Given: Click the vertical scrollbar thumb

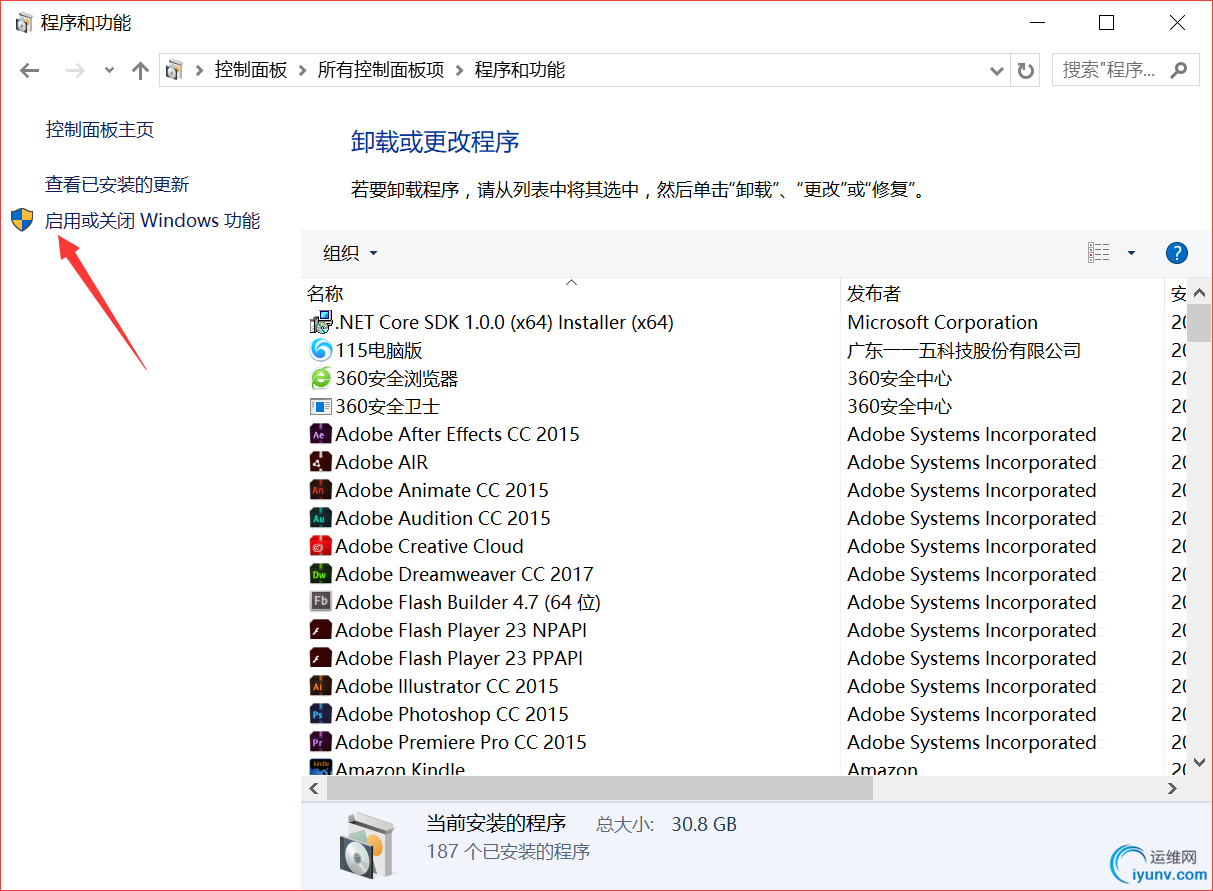Looking at the screenshot, I should click(x=1199, y=323).
